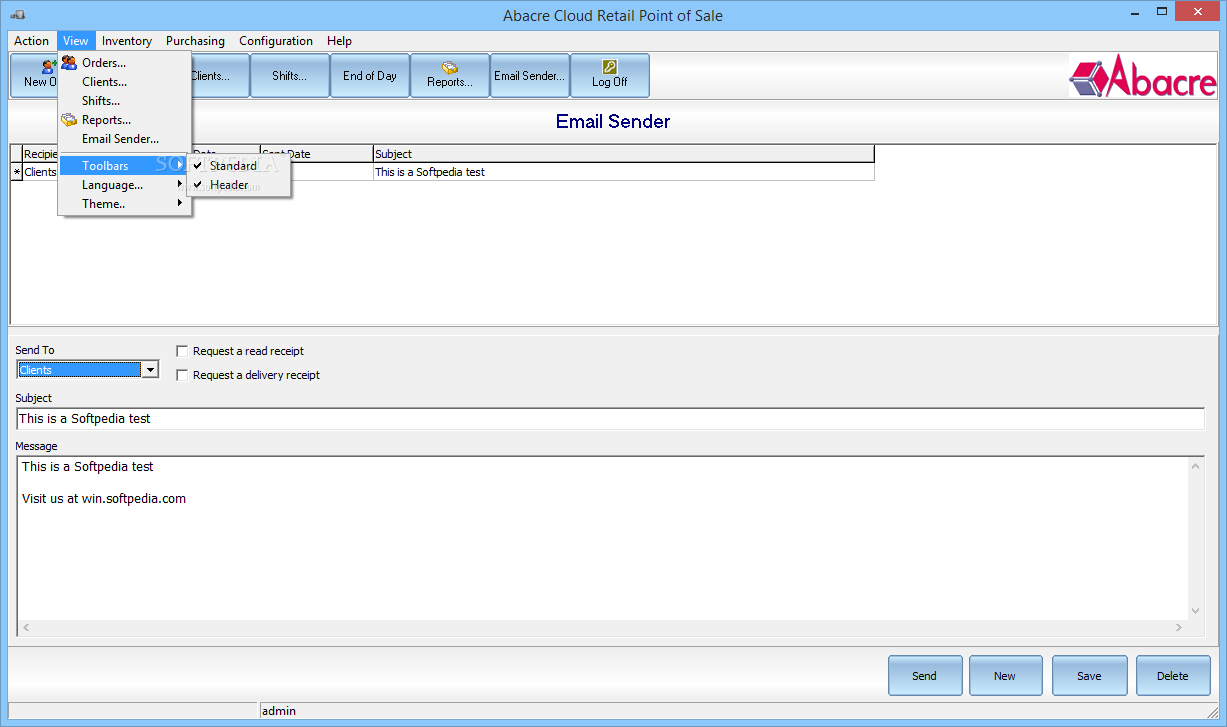Click the Log Off key icon
The width and height of the screenshot is (1227, 727).
610,67
